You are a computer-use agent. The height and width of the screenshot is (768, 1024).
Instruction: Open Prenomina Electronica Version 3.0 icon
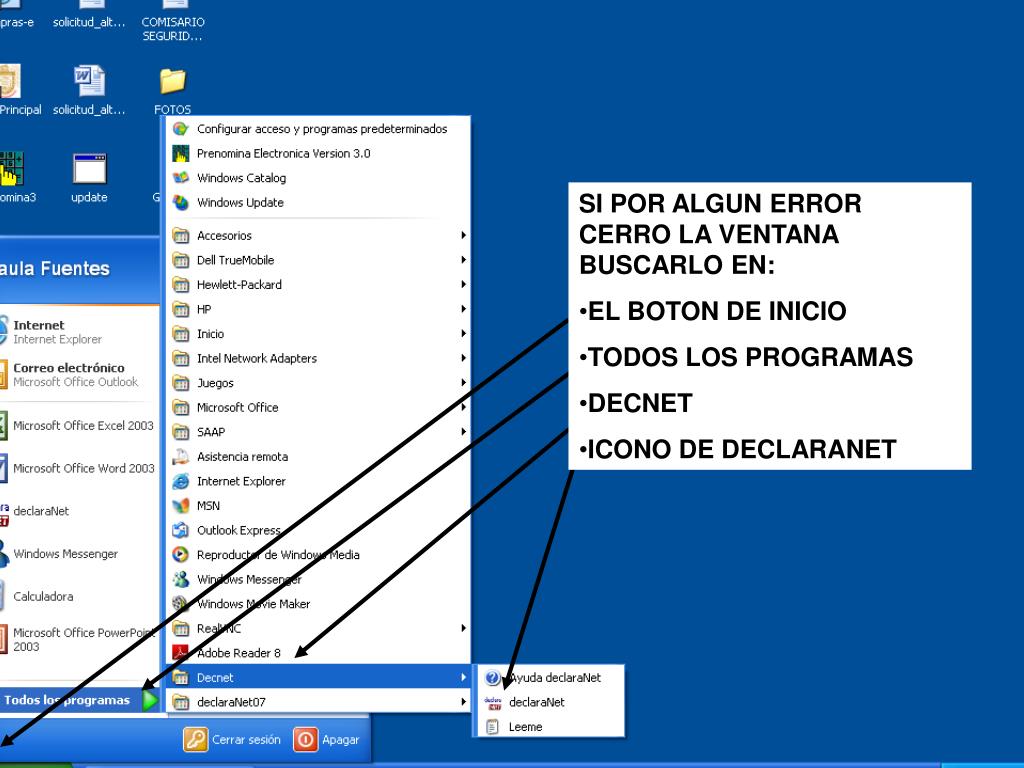tap(181, 153)
